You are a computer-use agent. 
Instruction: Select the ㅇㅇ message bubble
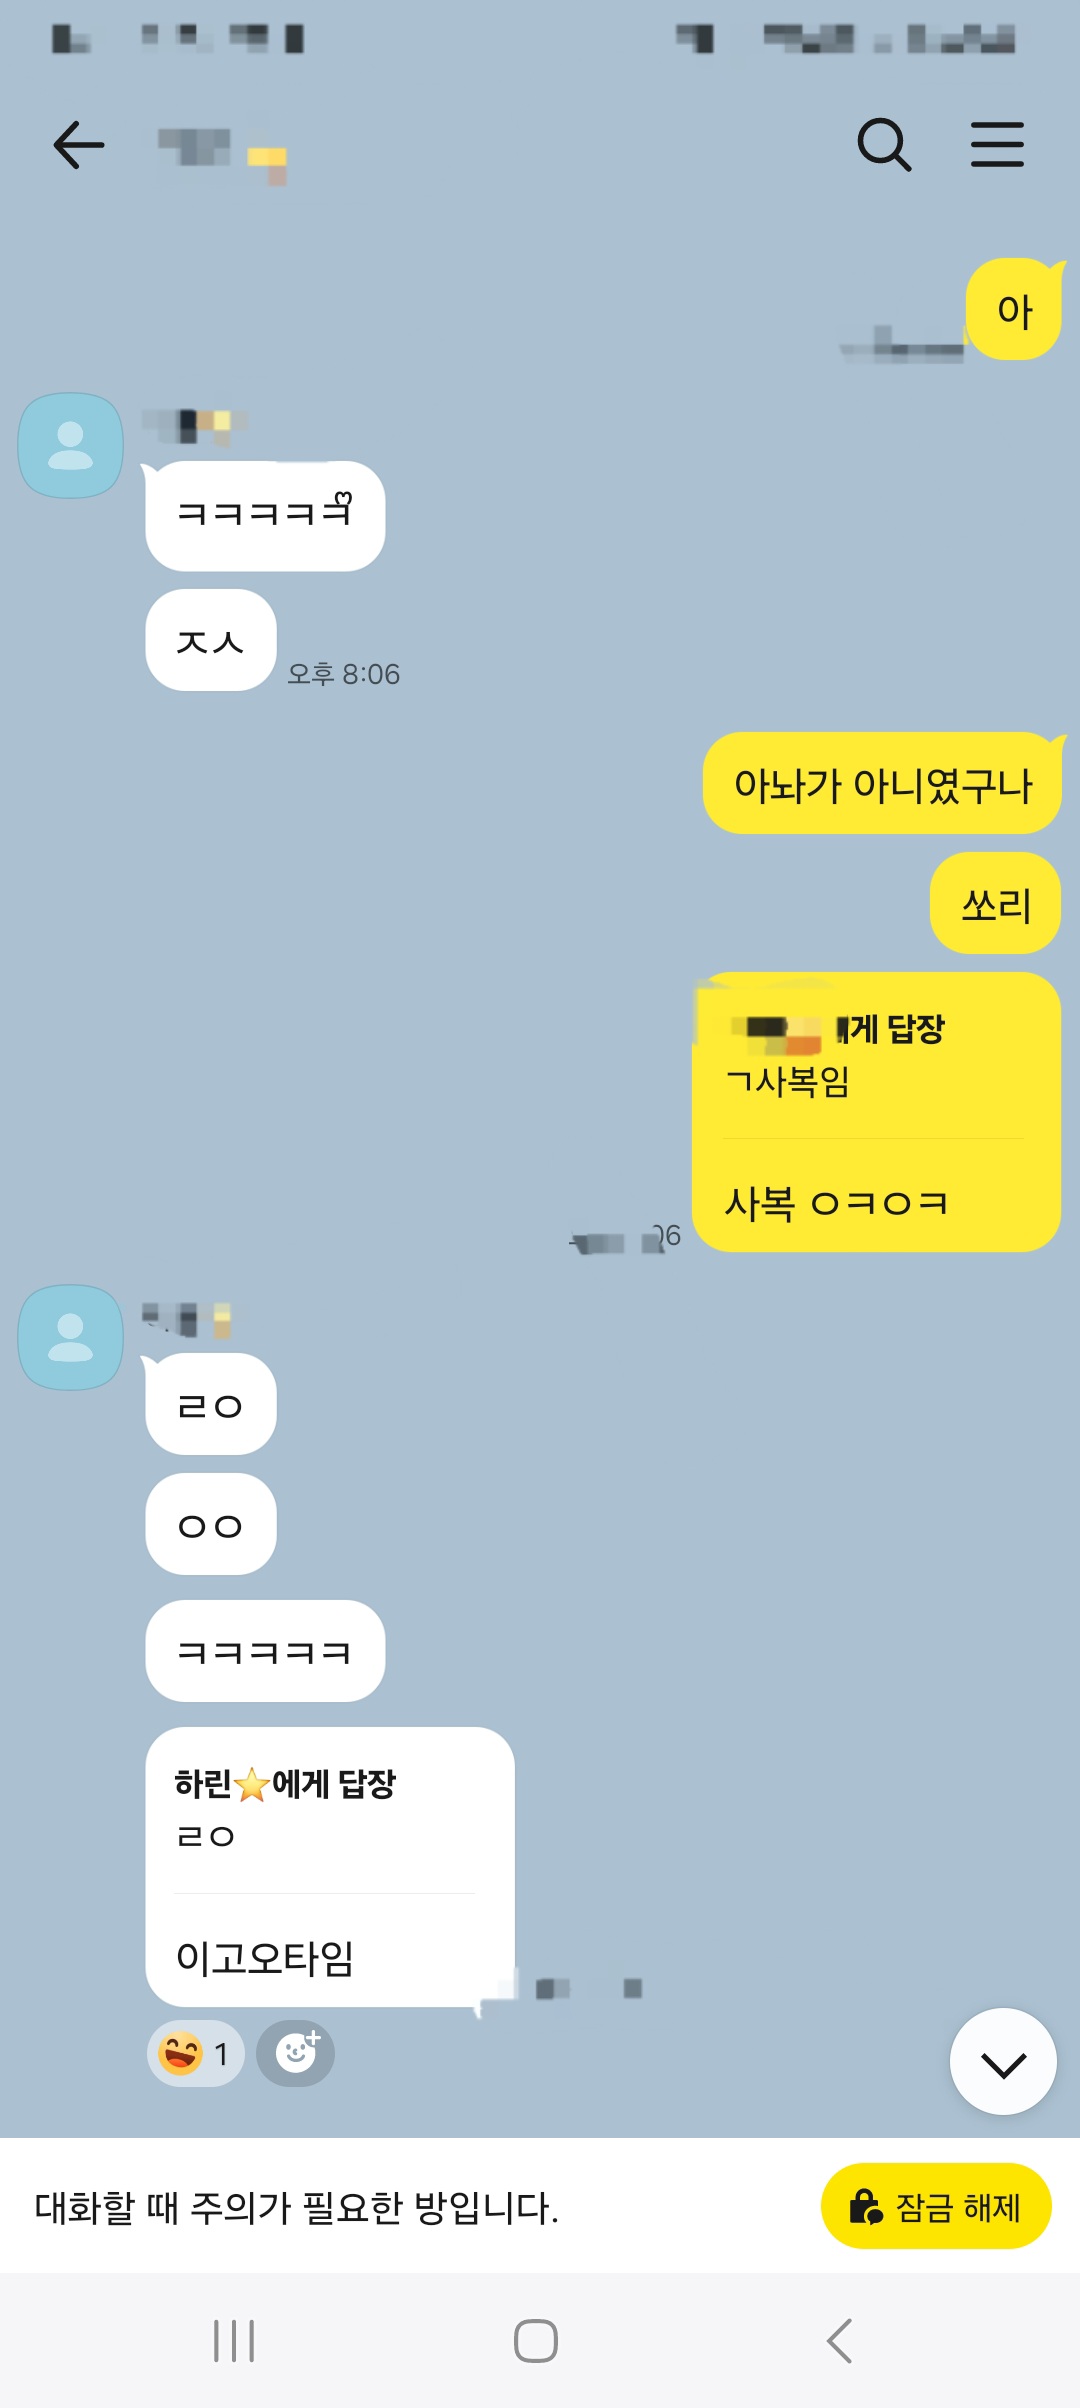tap(211, 1524)
